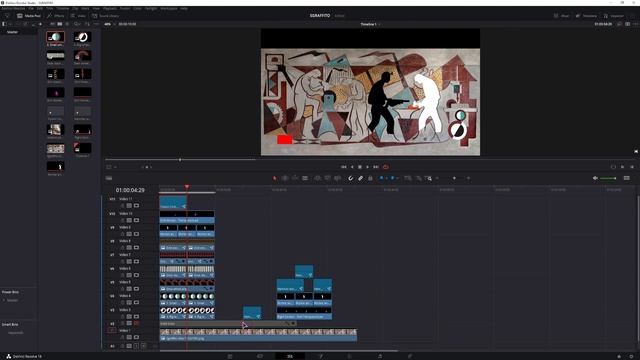Toggle timeline Snapping magnet icon
This screenshot has width=640, height=360.
(x=351, y=178)
